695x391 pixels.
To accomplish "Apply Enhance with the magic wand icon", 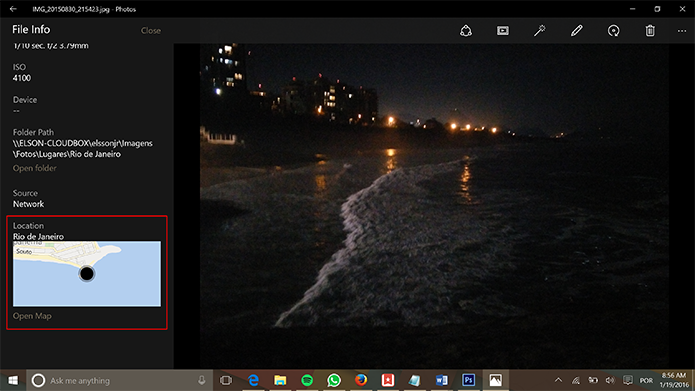I will [539, 31].
